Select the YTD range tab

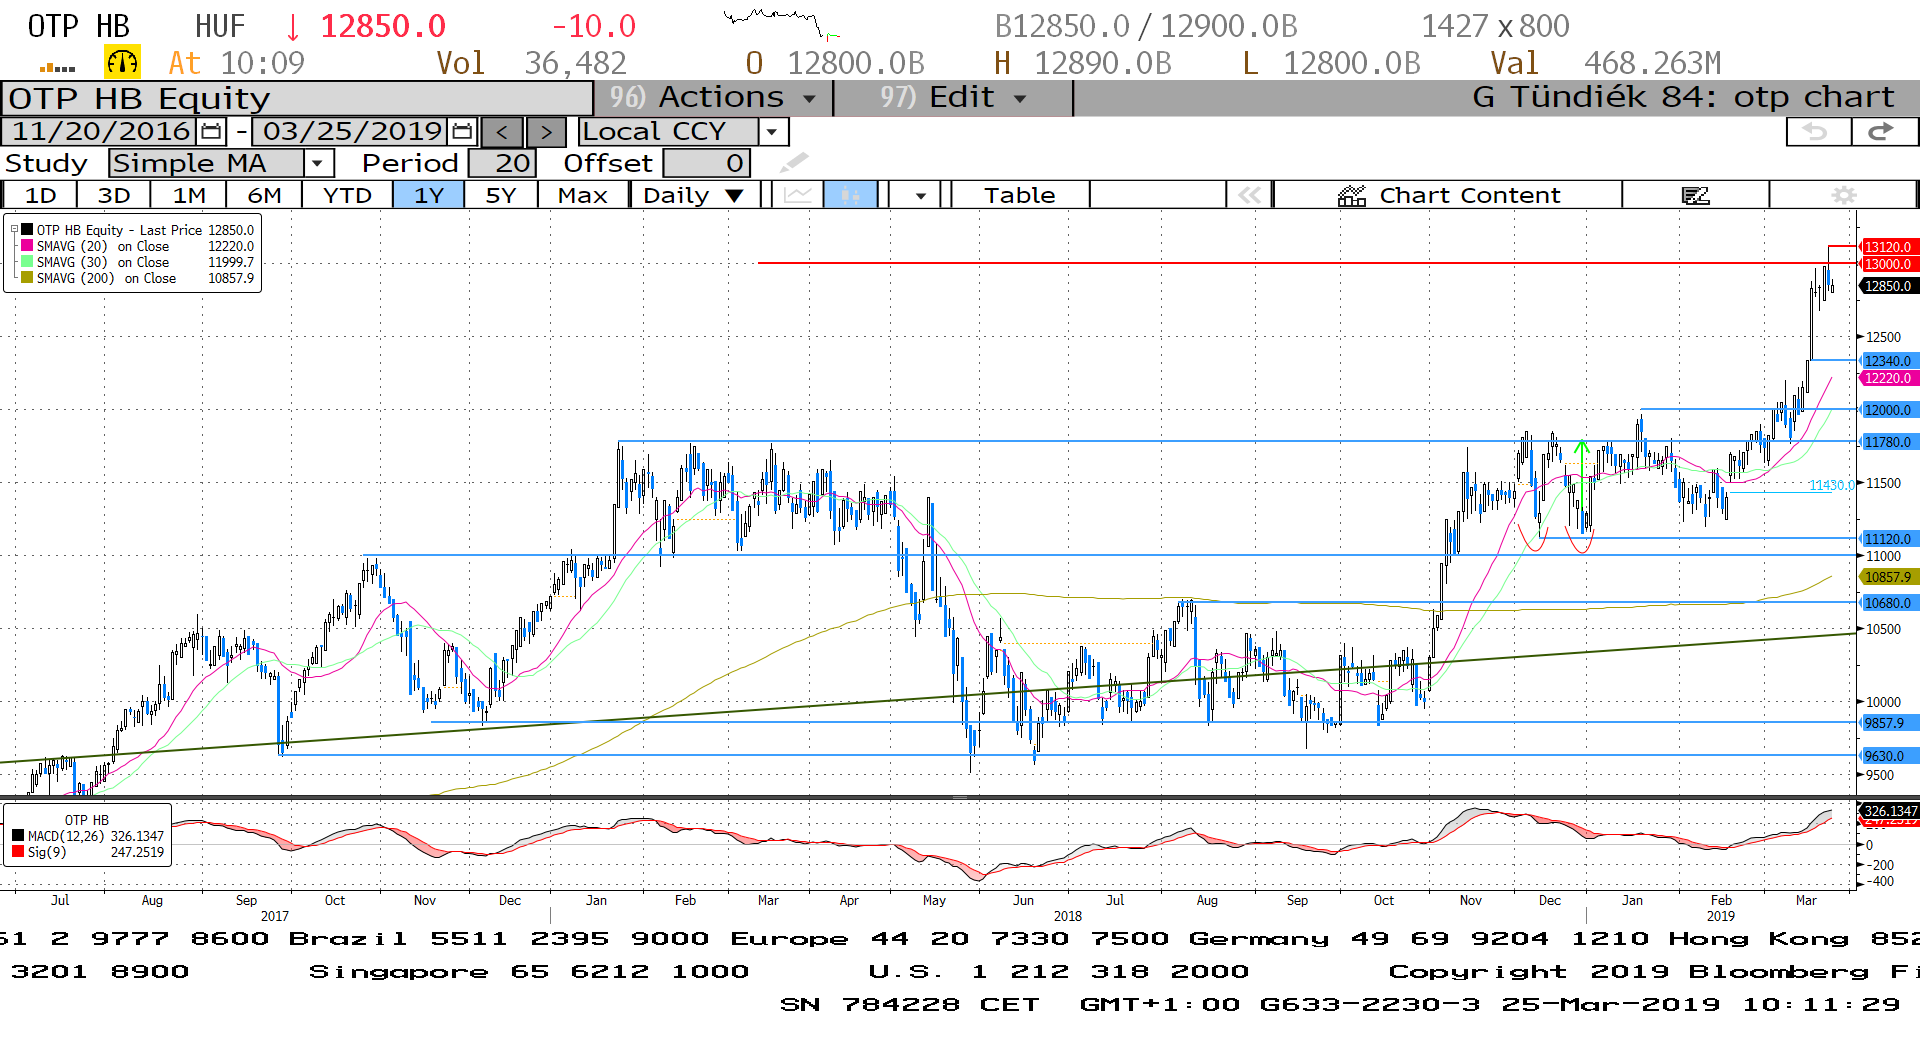[x=347, y=195]
